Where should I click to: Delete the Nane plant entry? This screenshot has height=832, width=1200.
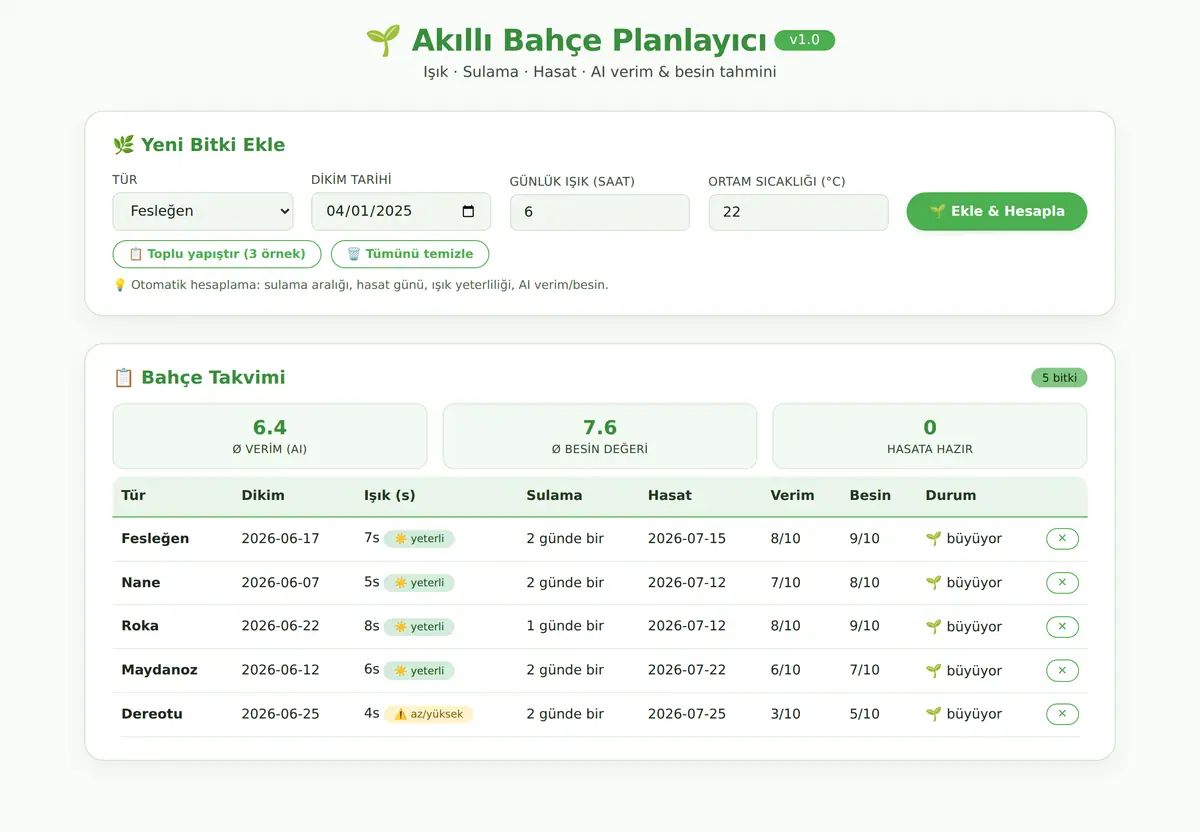pyautogui.click(x=1062, y=583)
